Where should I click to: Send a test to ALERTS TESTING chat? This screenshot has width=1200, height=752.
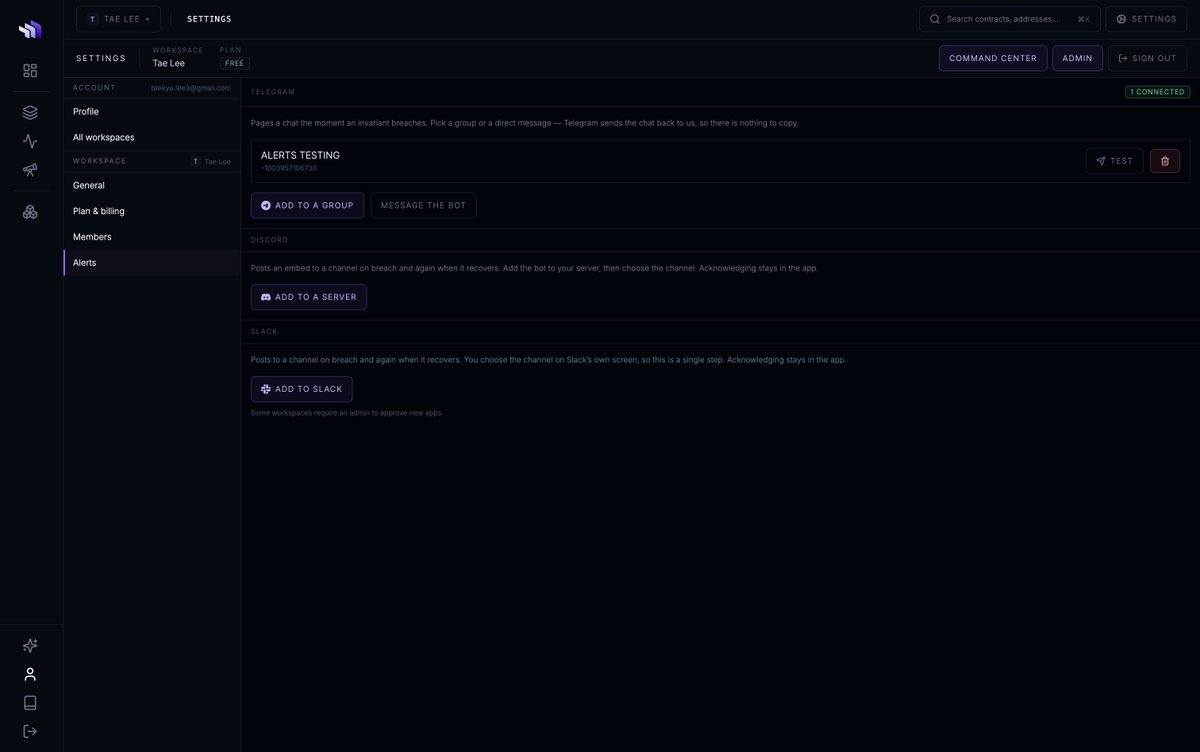point(1114,161)
